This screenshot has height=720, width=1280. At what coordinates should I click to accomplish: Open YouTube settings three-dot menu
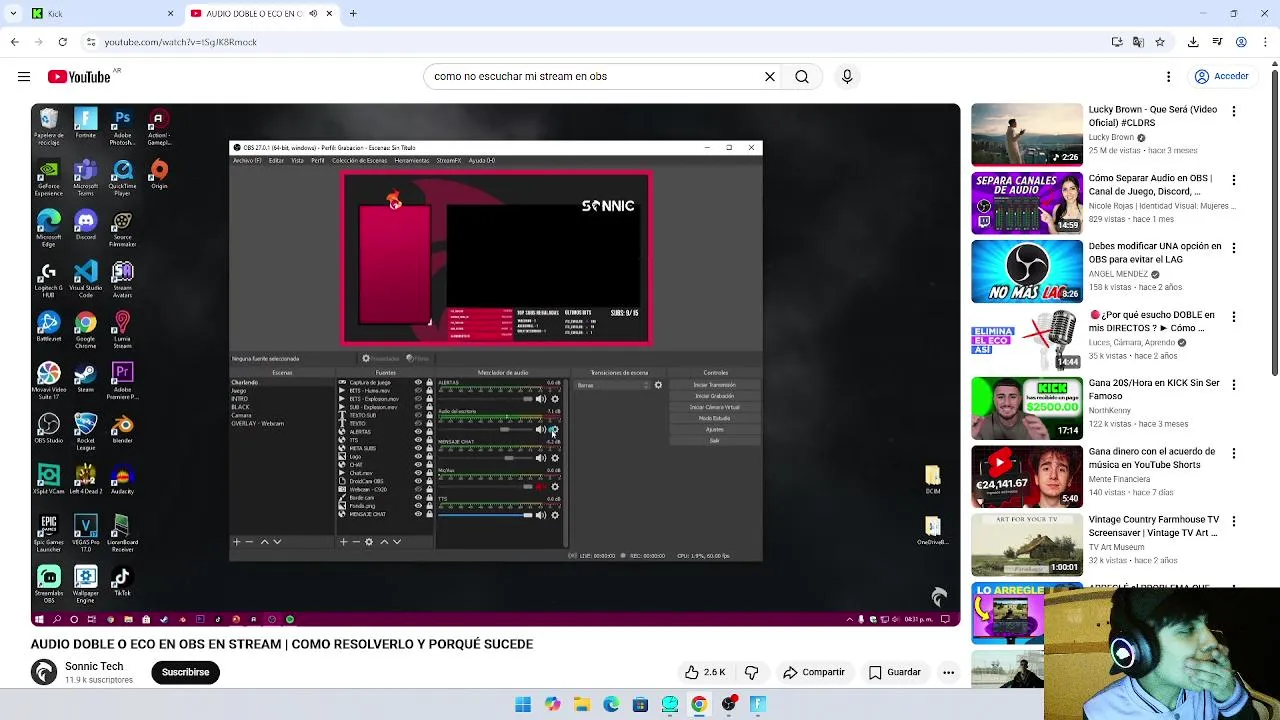[1168, 76]
